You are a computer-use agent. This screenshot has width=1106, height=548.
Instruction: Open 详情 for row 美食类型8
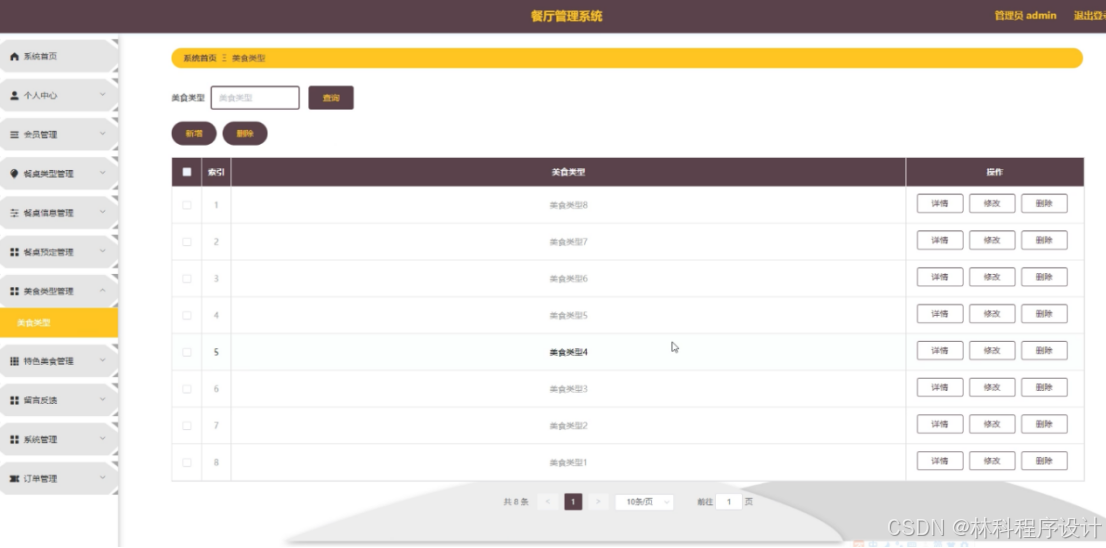(x=940, y=203)
